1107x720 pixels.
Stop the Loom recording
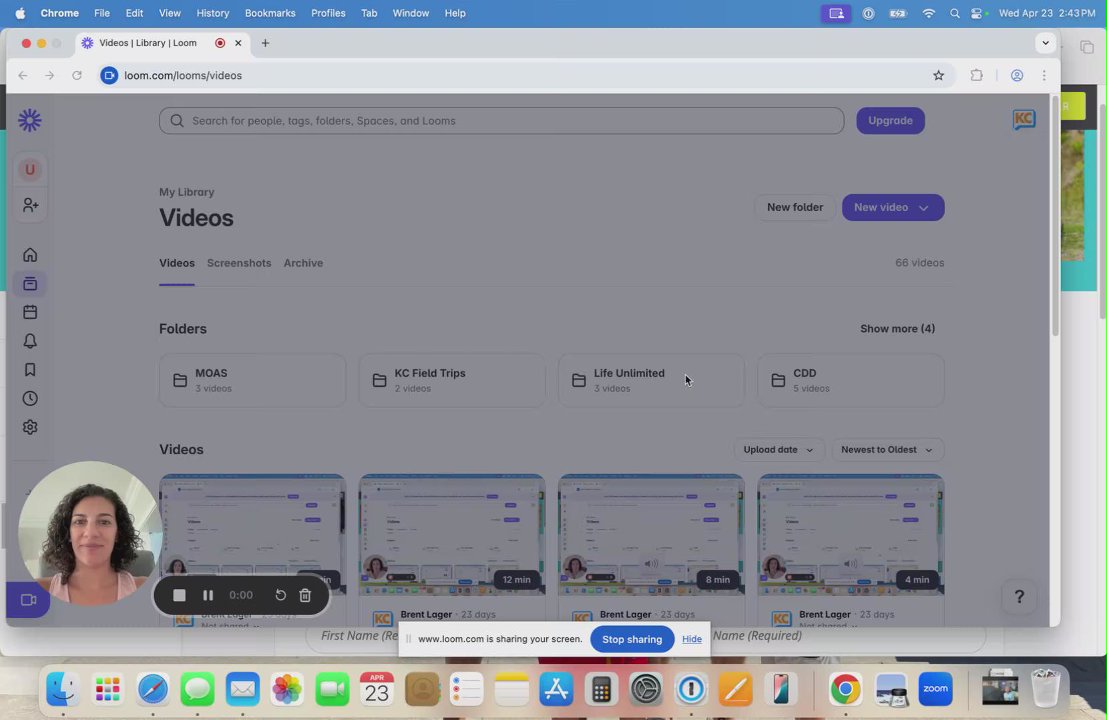tap(179, 595)
